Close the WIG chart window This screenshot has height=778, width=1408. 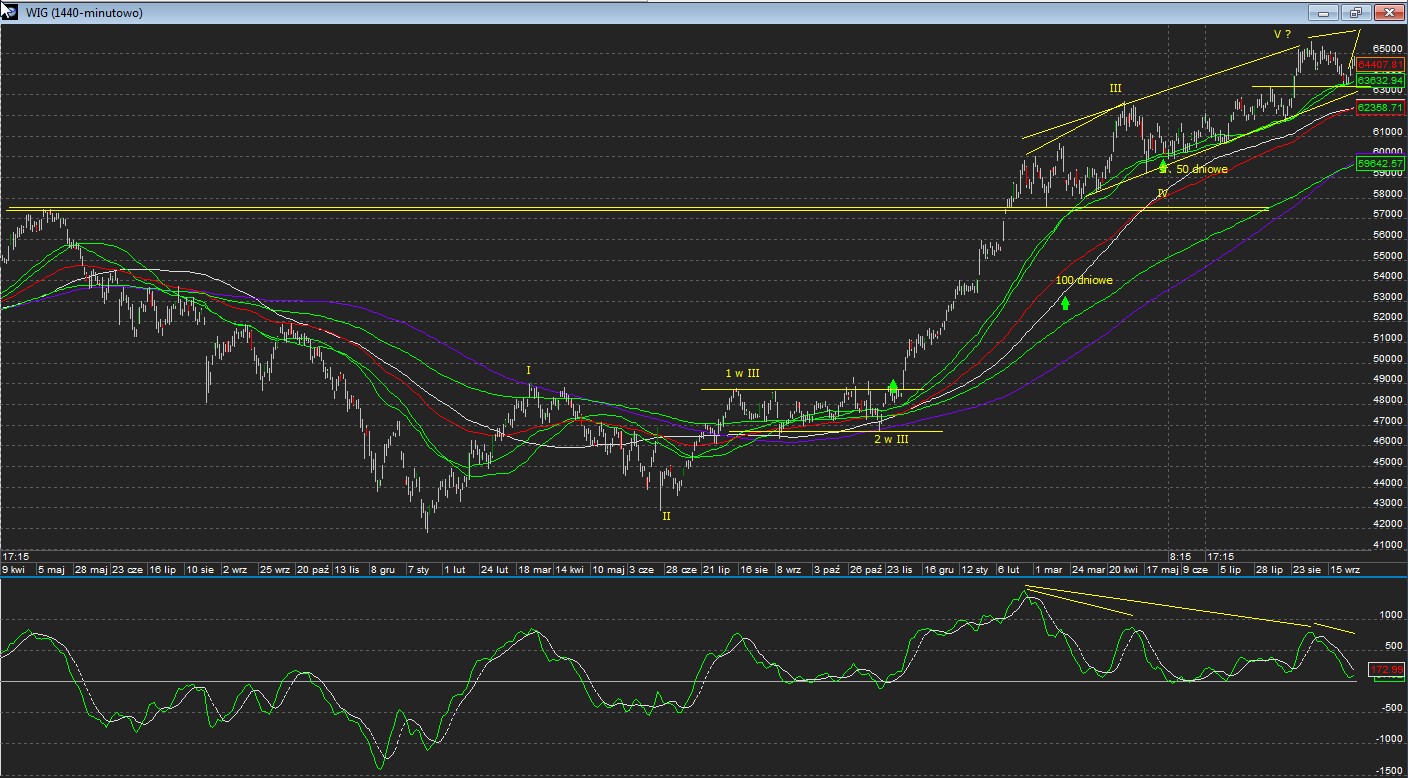(x=1388, y=13)
